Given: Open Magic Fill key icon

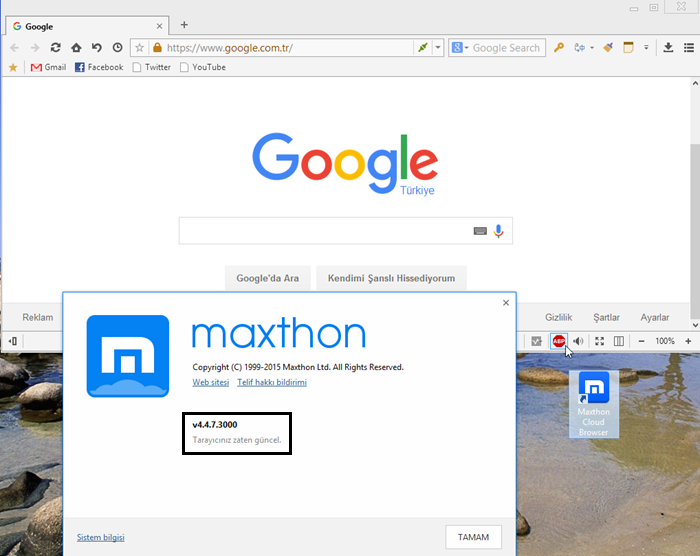Looking at the screenshot, I should tap(559, 47).
